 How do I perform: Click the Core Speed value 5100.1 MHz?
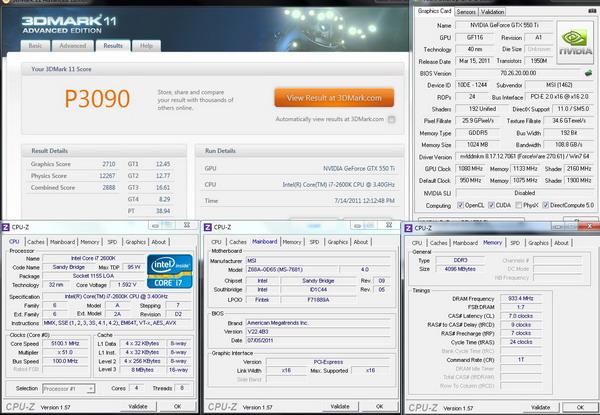pos(65,343)
